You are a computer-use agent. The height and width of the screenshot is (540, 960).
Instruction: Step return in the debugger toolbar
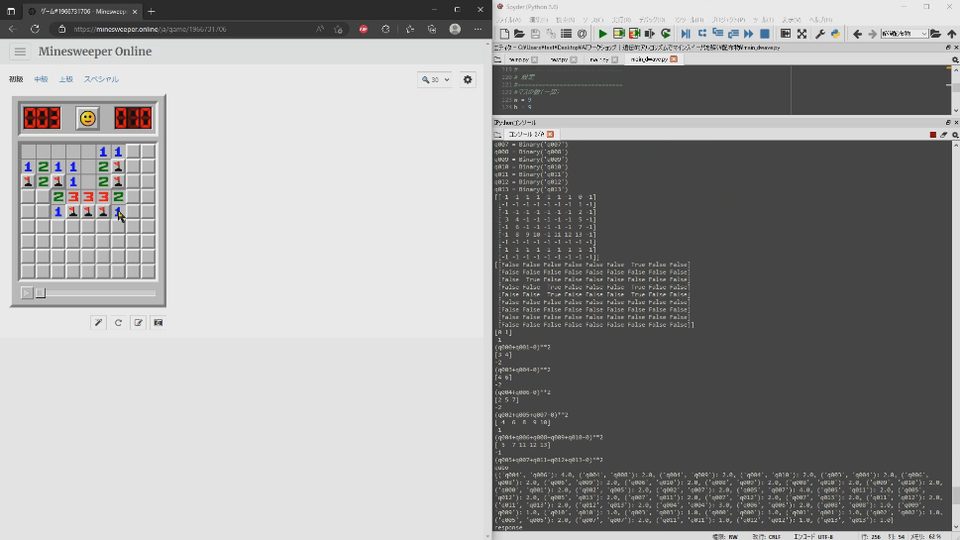pos(733,34)
